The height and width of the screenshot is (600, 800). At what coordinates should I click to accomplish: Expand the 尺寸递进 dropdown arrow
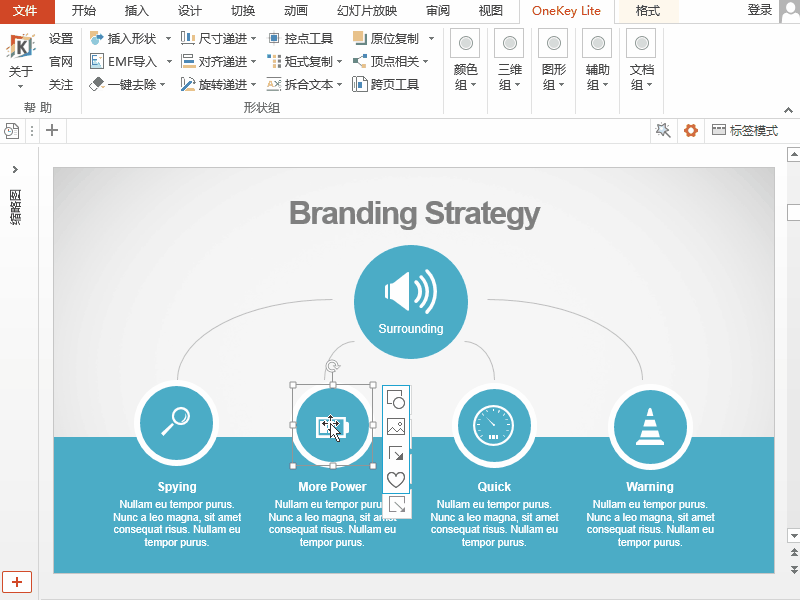point(254,39)
